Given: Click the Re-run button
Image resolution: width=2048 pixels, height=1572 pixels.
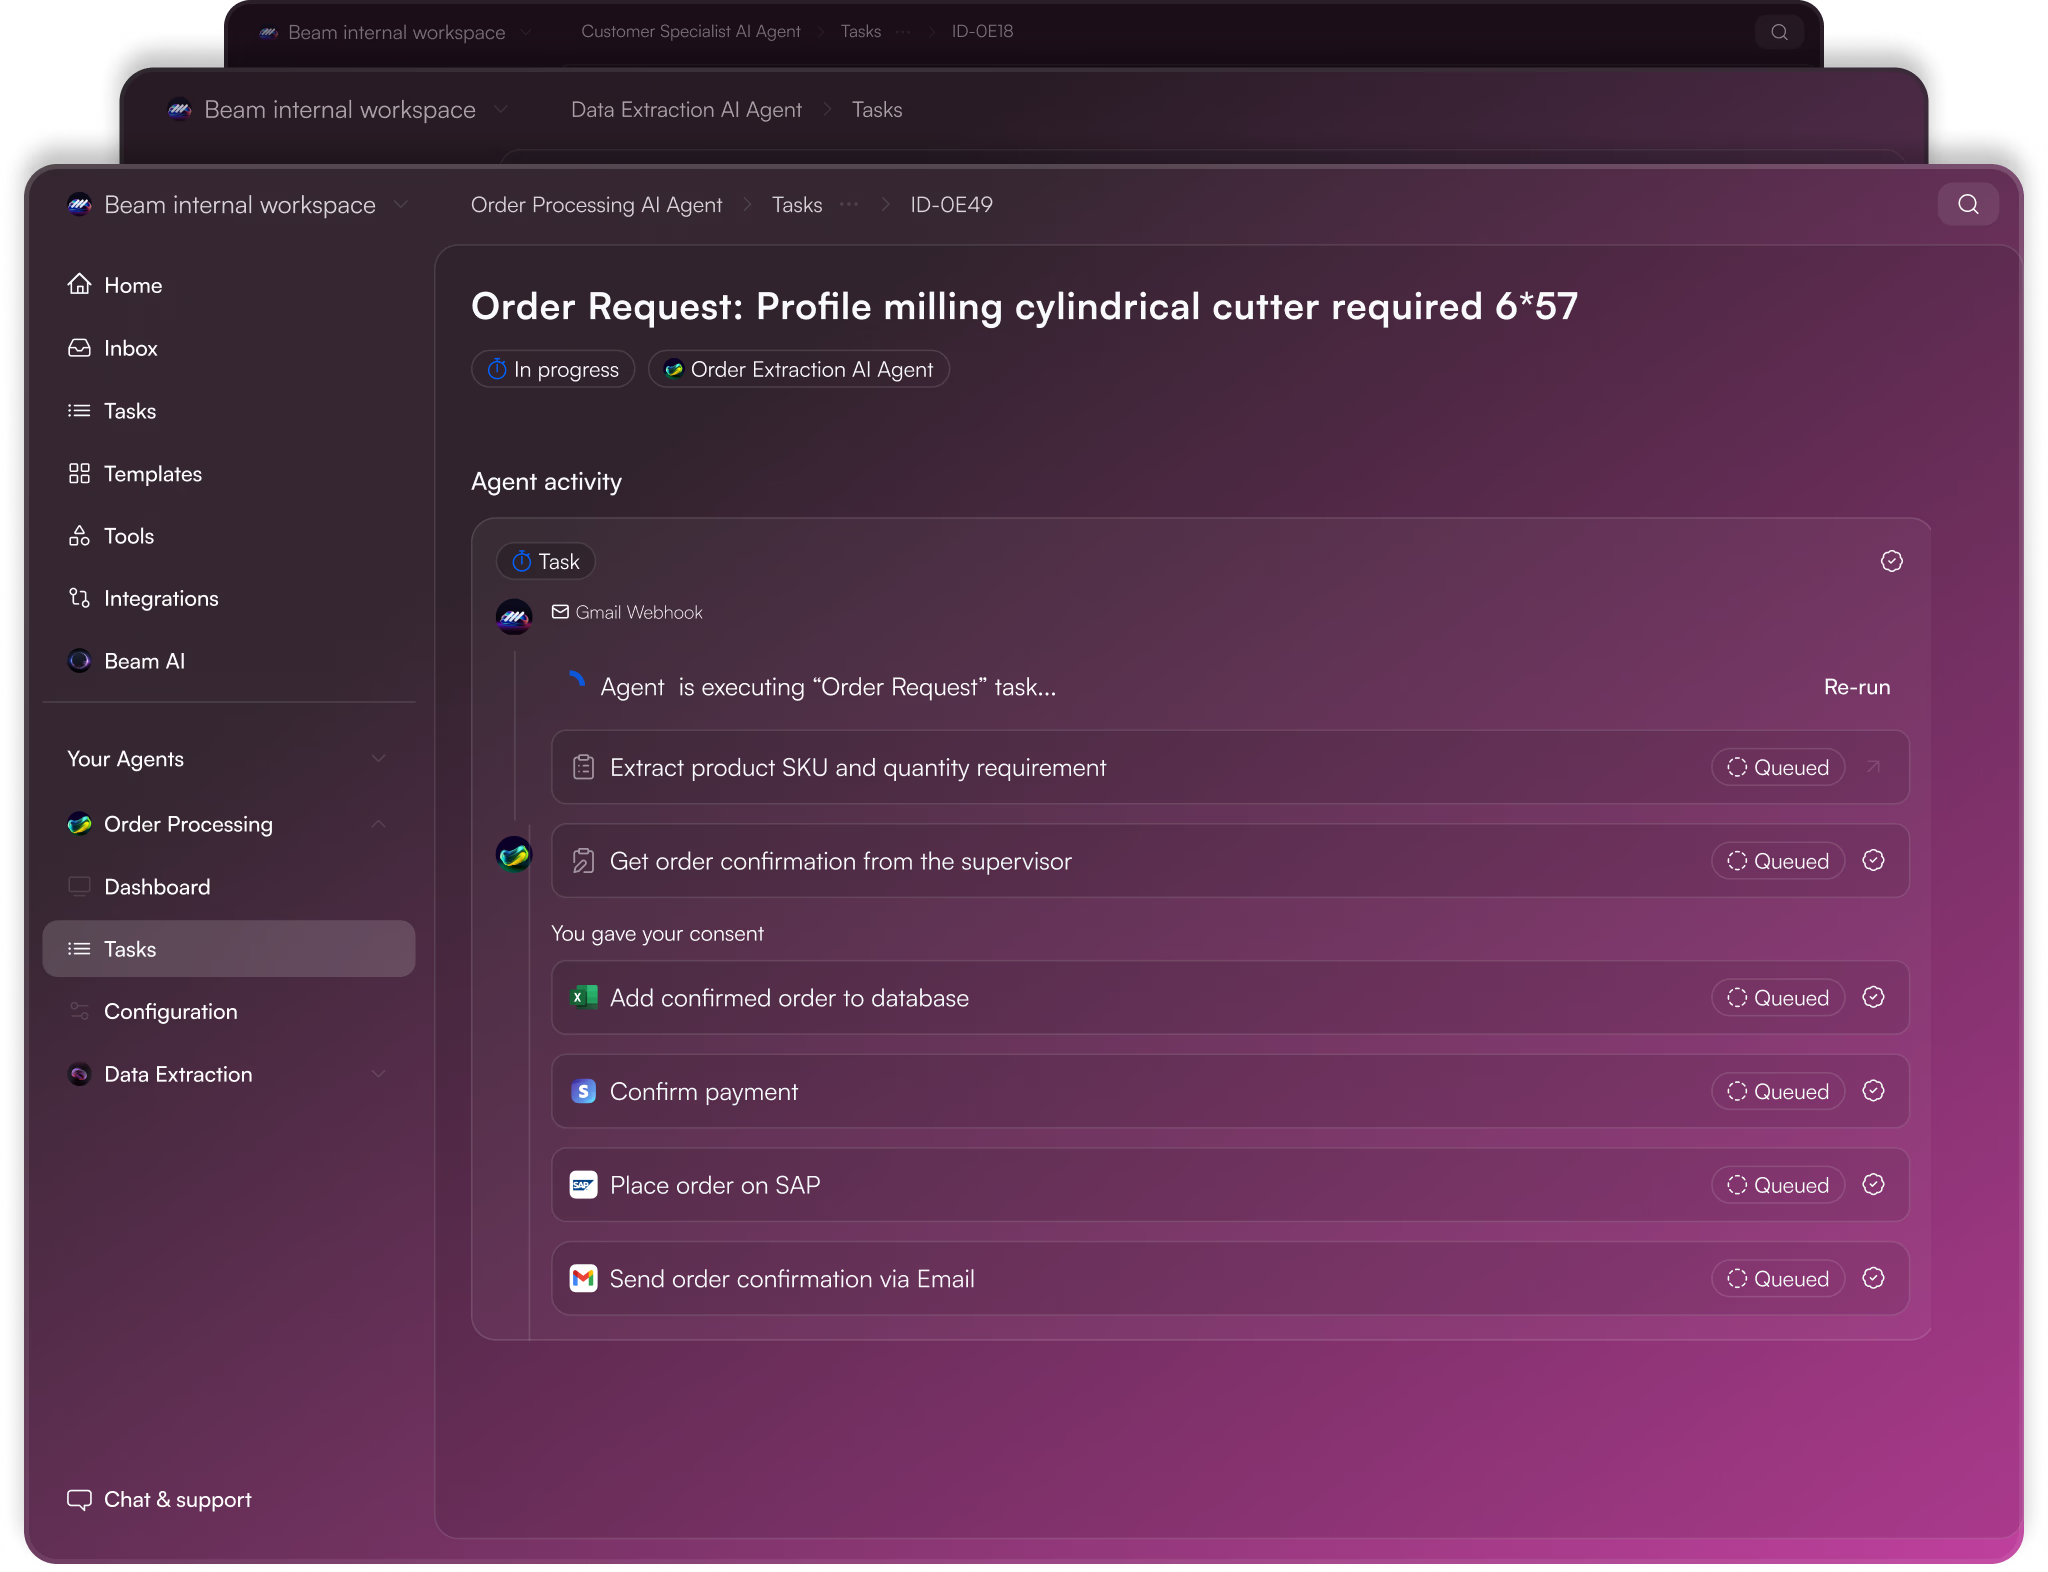Looking at the screenshot, I should click(1856, 687).
